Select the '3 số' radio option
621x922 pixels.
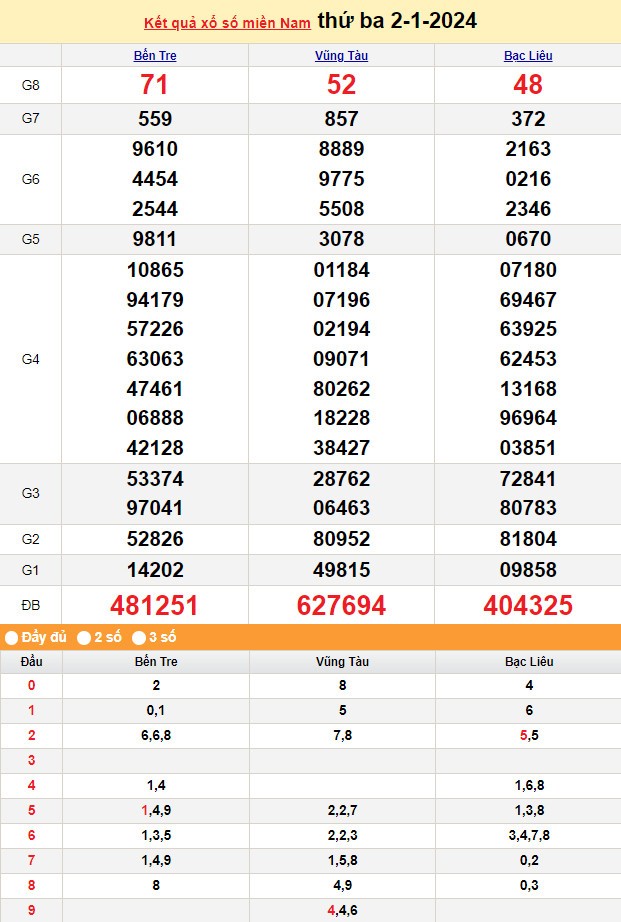[x=139, y=637]
